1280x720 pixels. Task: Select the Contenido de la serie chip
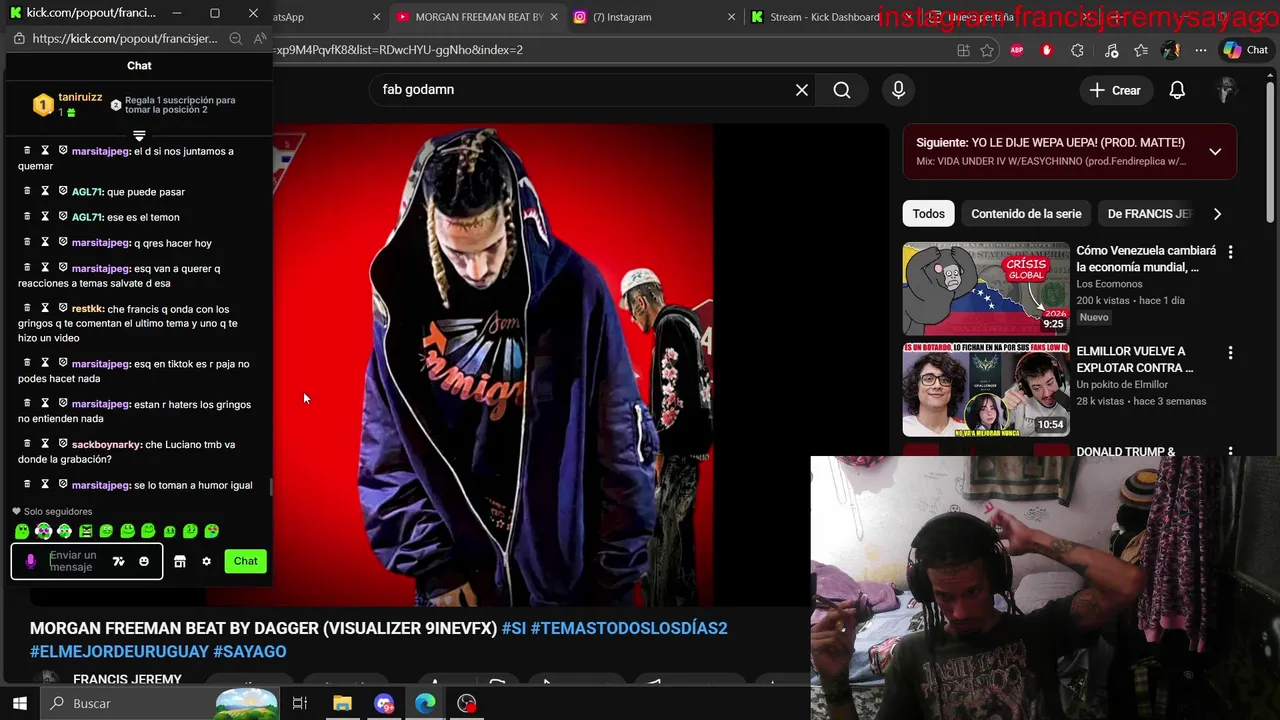[x=1026, y=214]
